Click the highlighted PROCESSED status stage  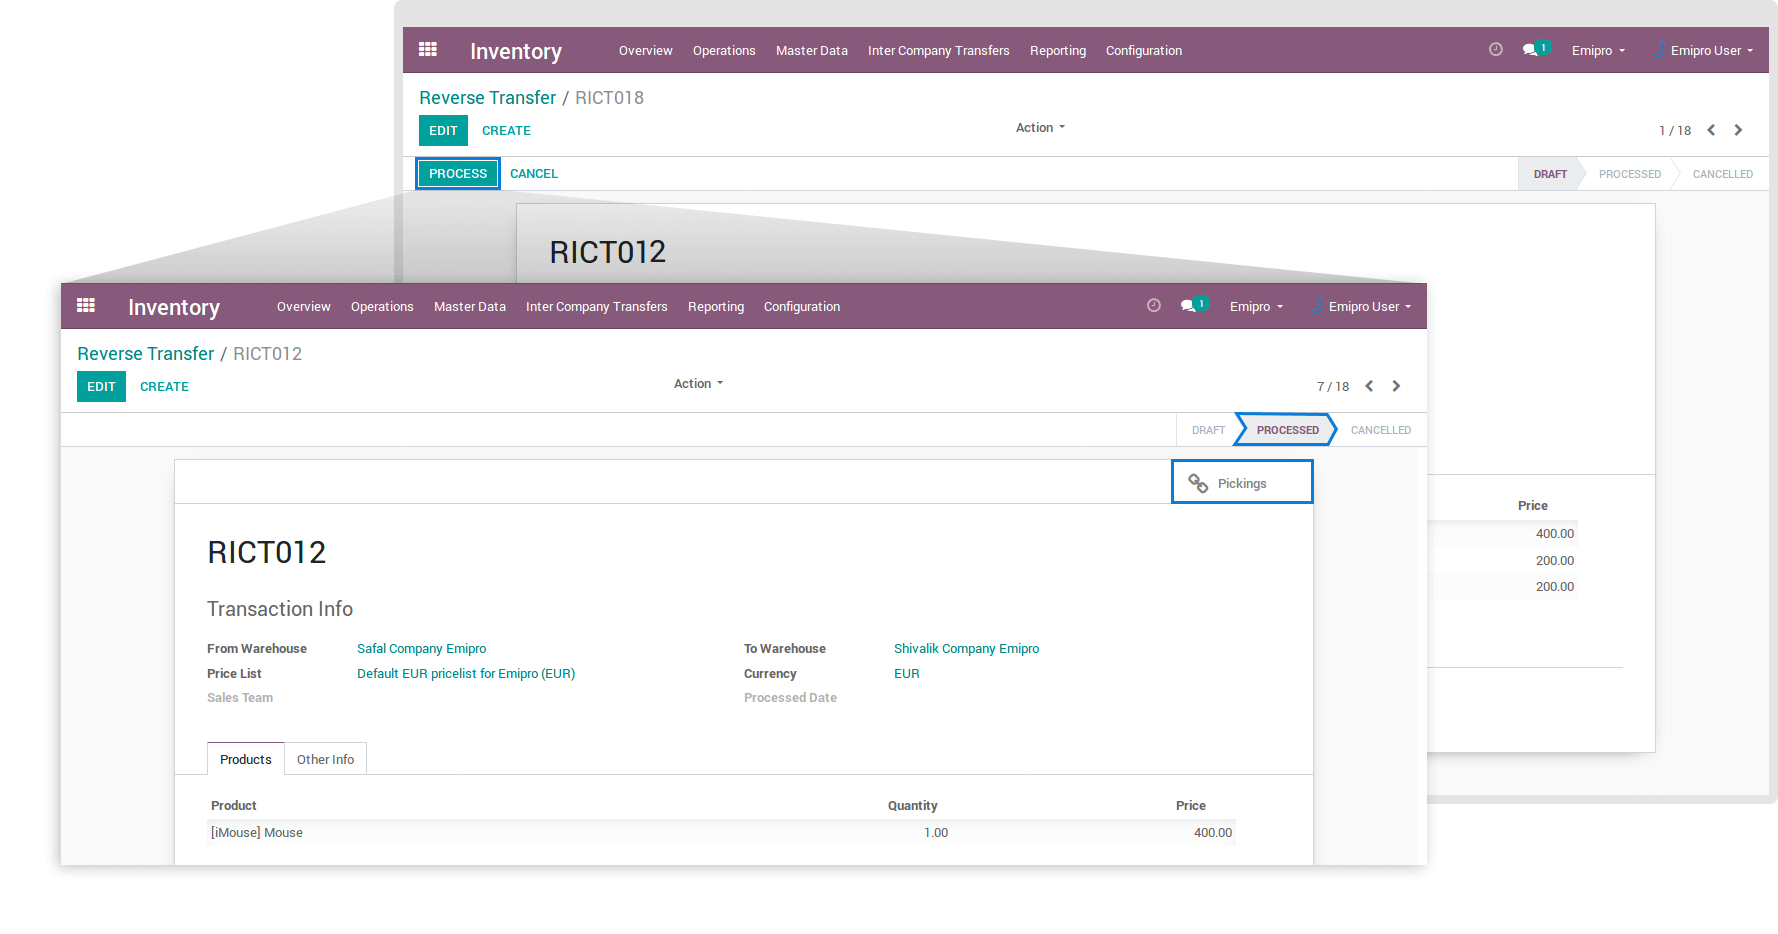coord(1286,430)
